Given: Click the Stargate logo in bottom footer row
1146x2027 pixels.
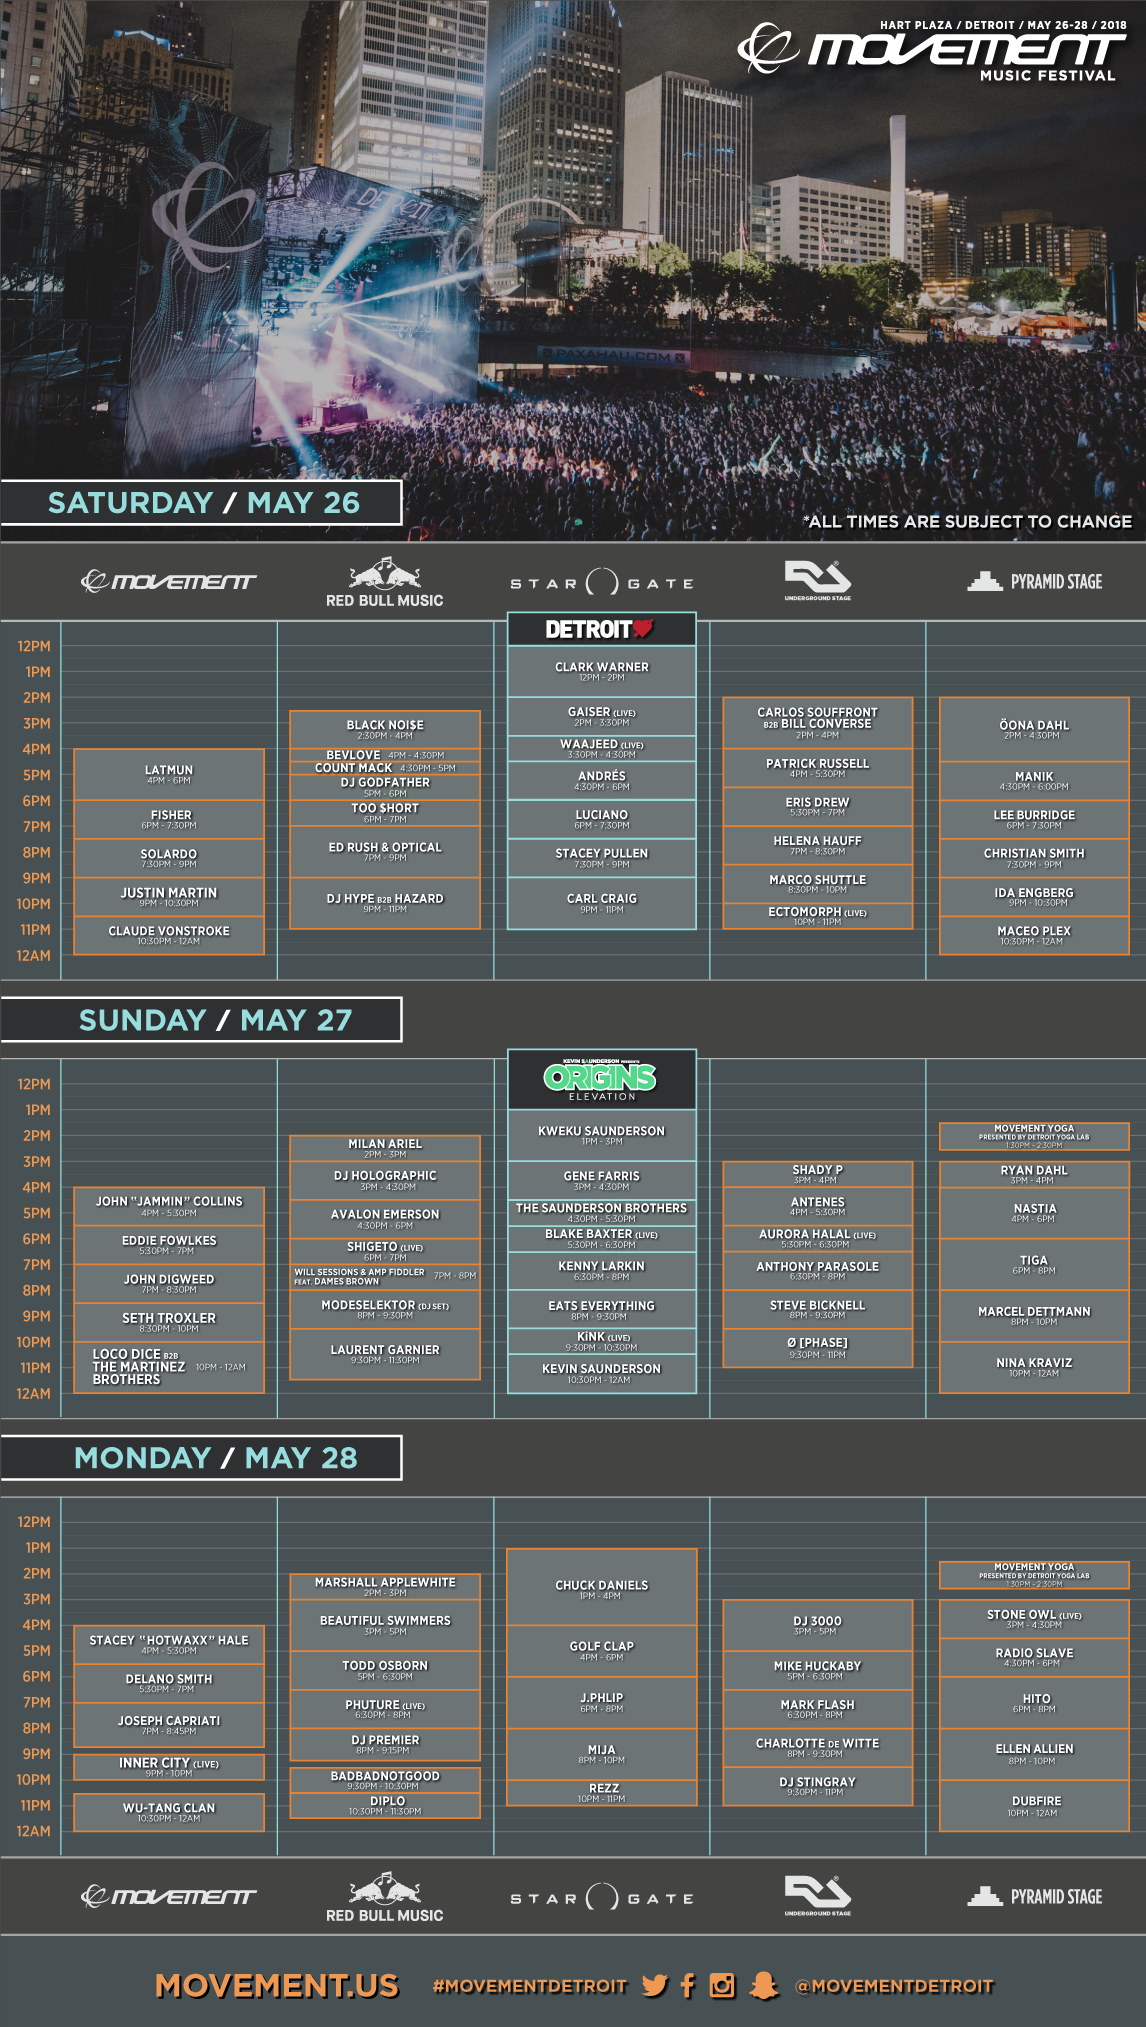Looking at the screenshot, I should click(602, 1898).
